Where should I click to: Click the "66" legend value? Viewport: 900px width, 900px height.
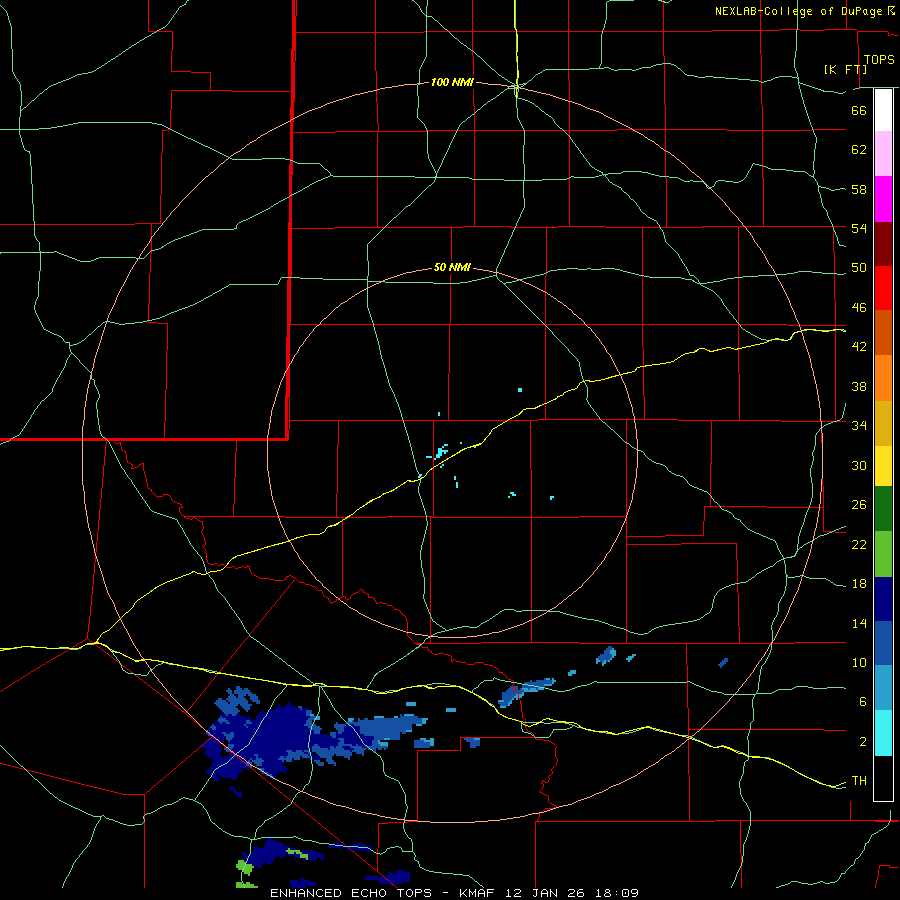(x=859, y=110)
